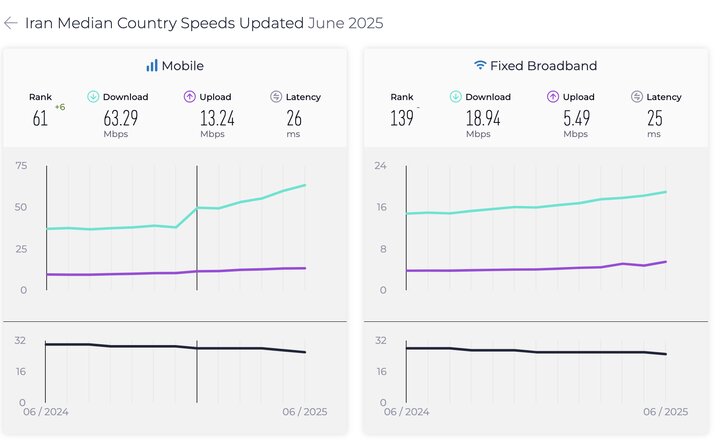Click the Fixed Broadband 06 / 2024 label

point(407,412)
